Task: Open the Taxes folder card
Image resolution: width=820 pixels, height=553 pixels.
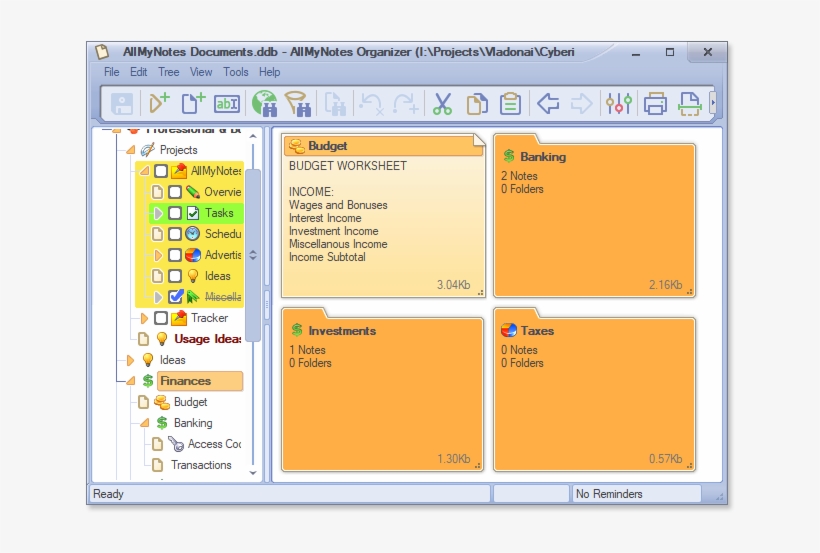Action: (595, 390)
